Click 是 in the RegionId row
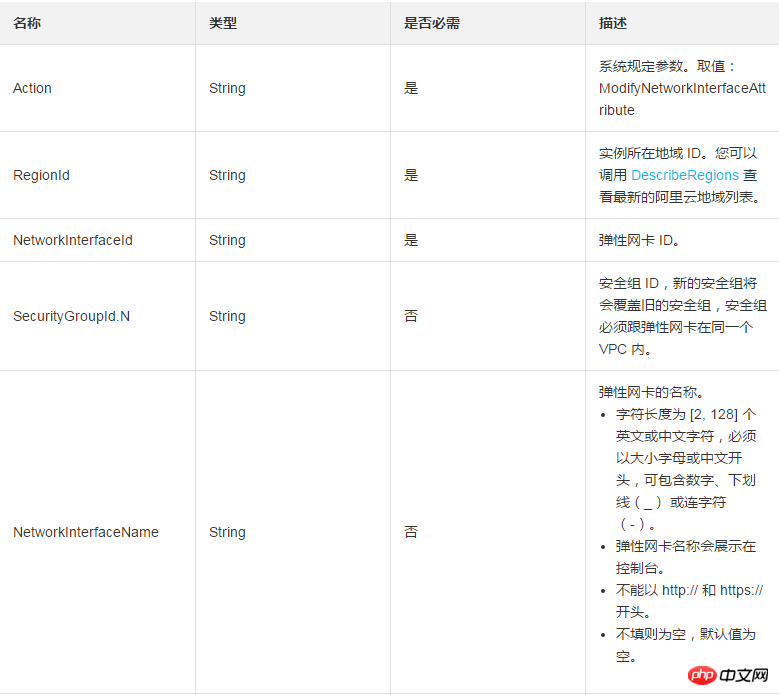Viewport: 779px width, 695px height. (411, 175)
